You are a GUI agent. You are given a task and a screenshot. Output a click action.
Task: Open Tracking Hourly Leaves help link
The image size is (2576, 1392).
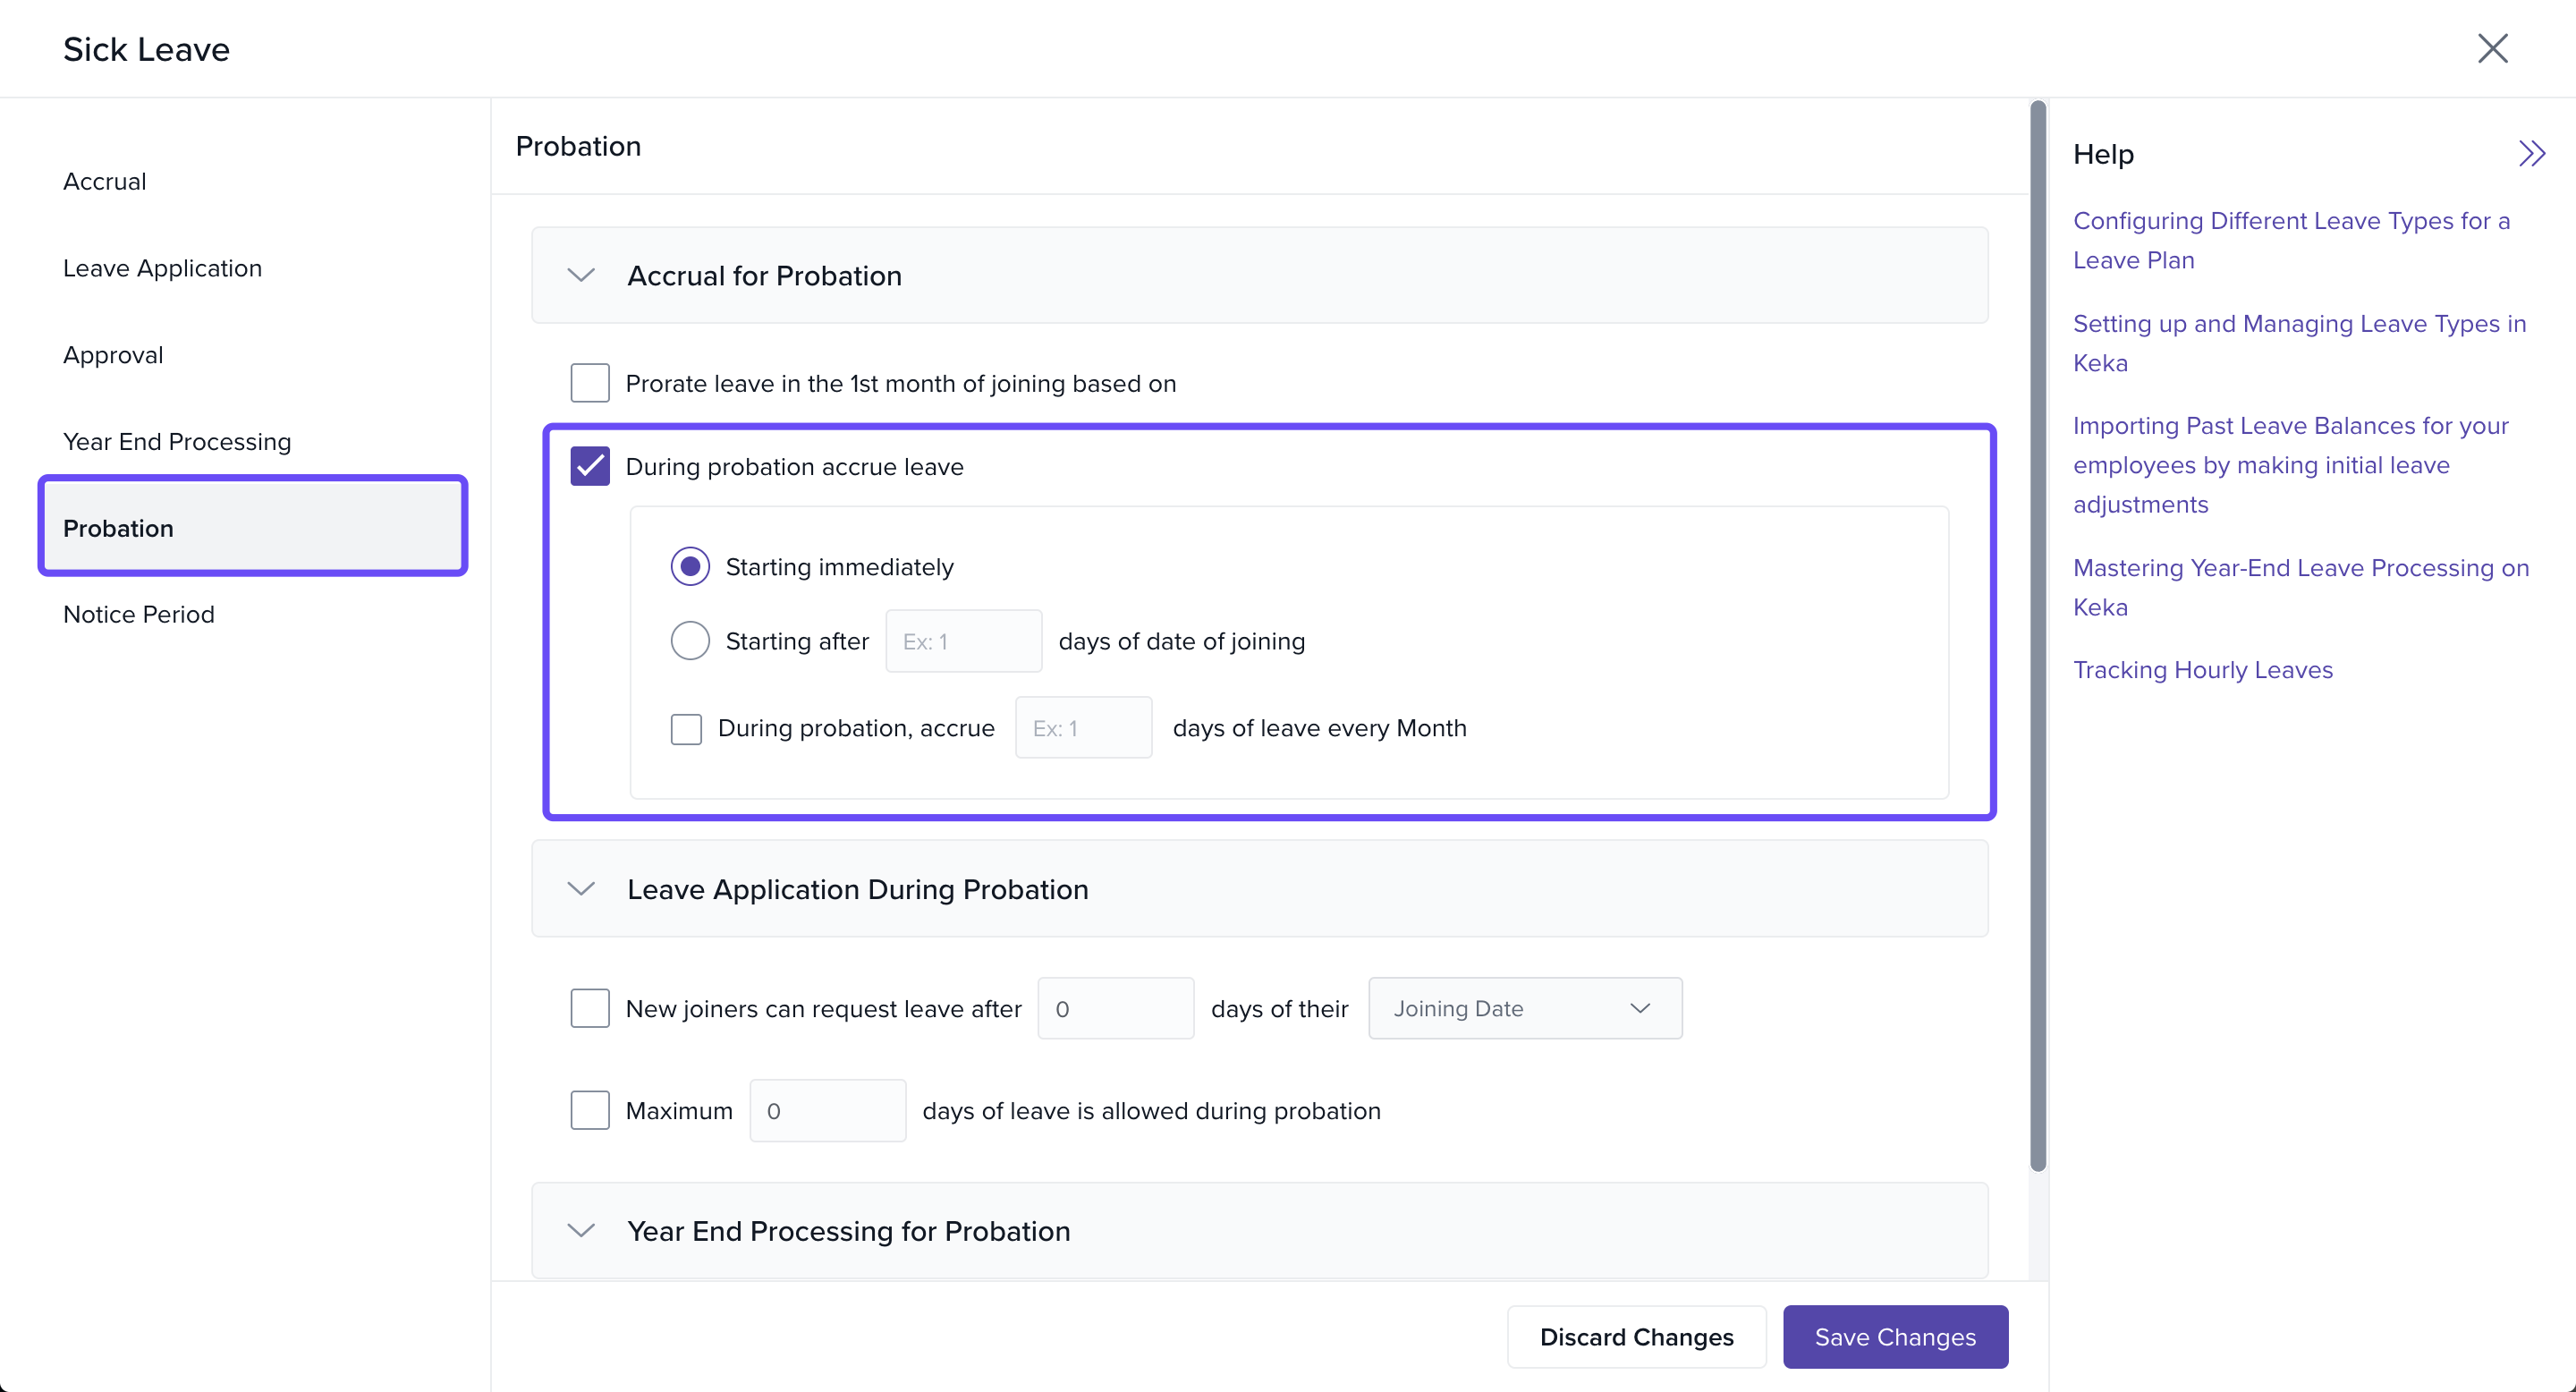2202,670
